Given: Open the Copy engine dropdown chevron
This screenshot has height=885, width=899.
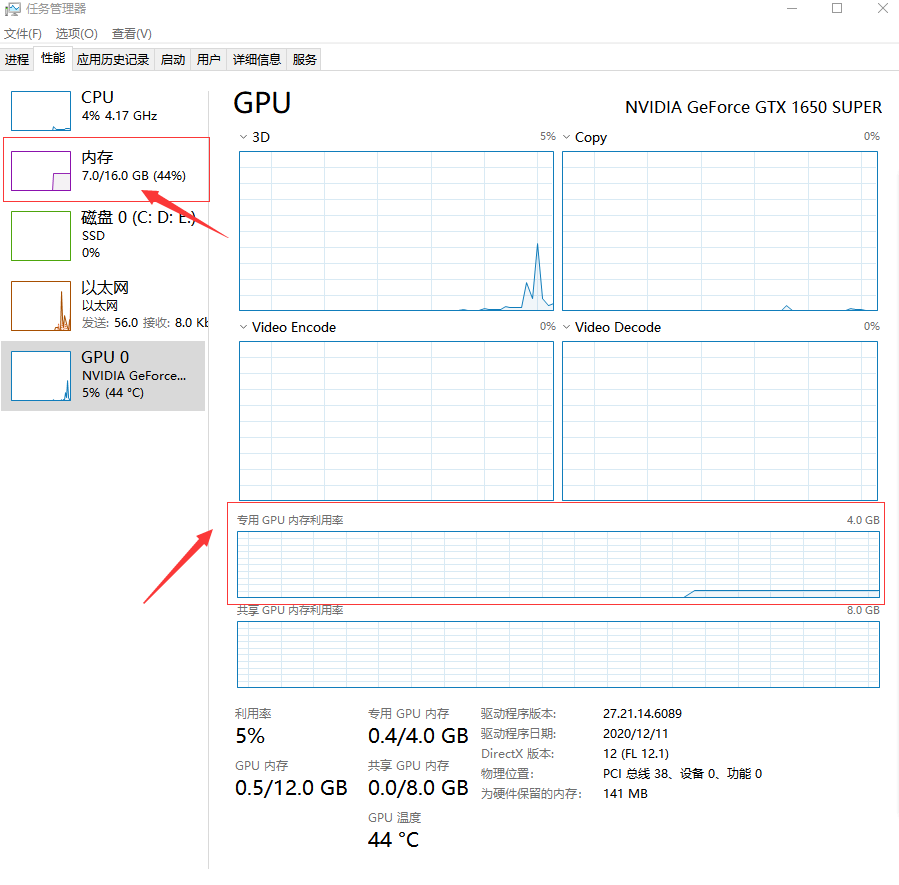Looking at the screenshot, I should point(566,137).
